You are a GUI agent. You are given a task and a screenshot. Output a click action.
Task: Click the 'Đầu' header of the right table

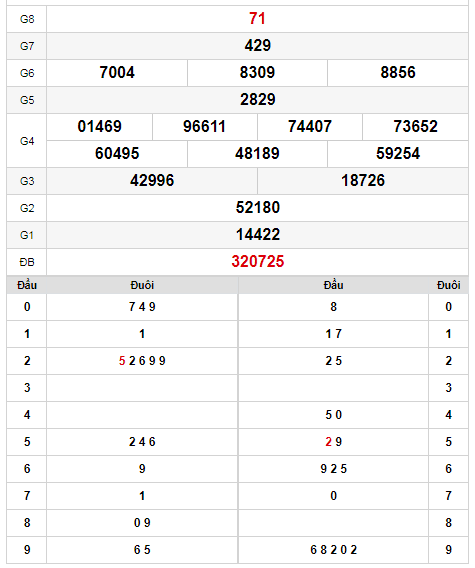[333, 285]
